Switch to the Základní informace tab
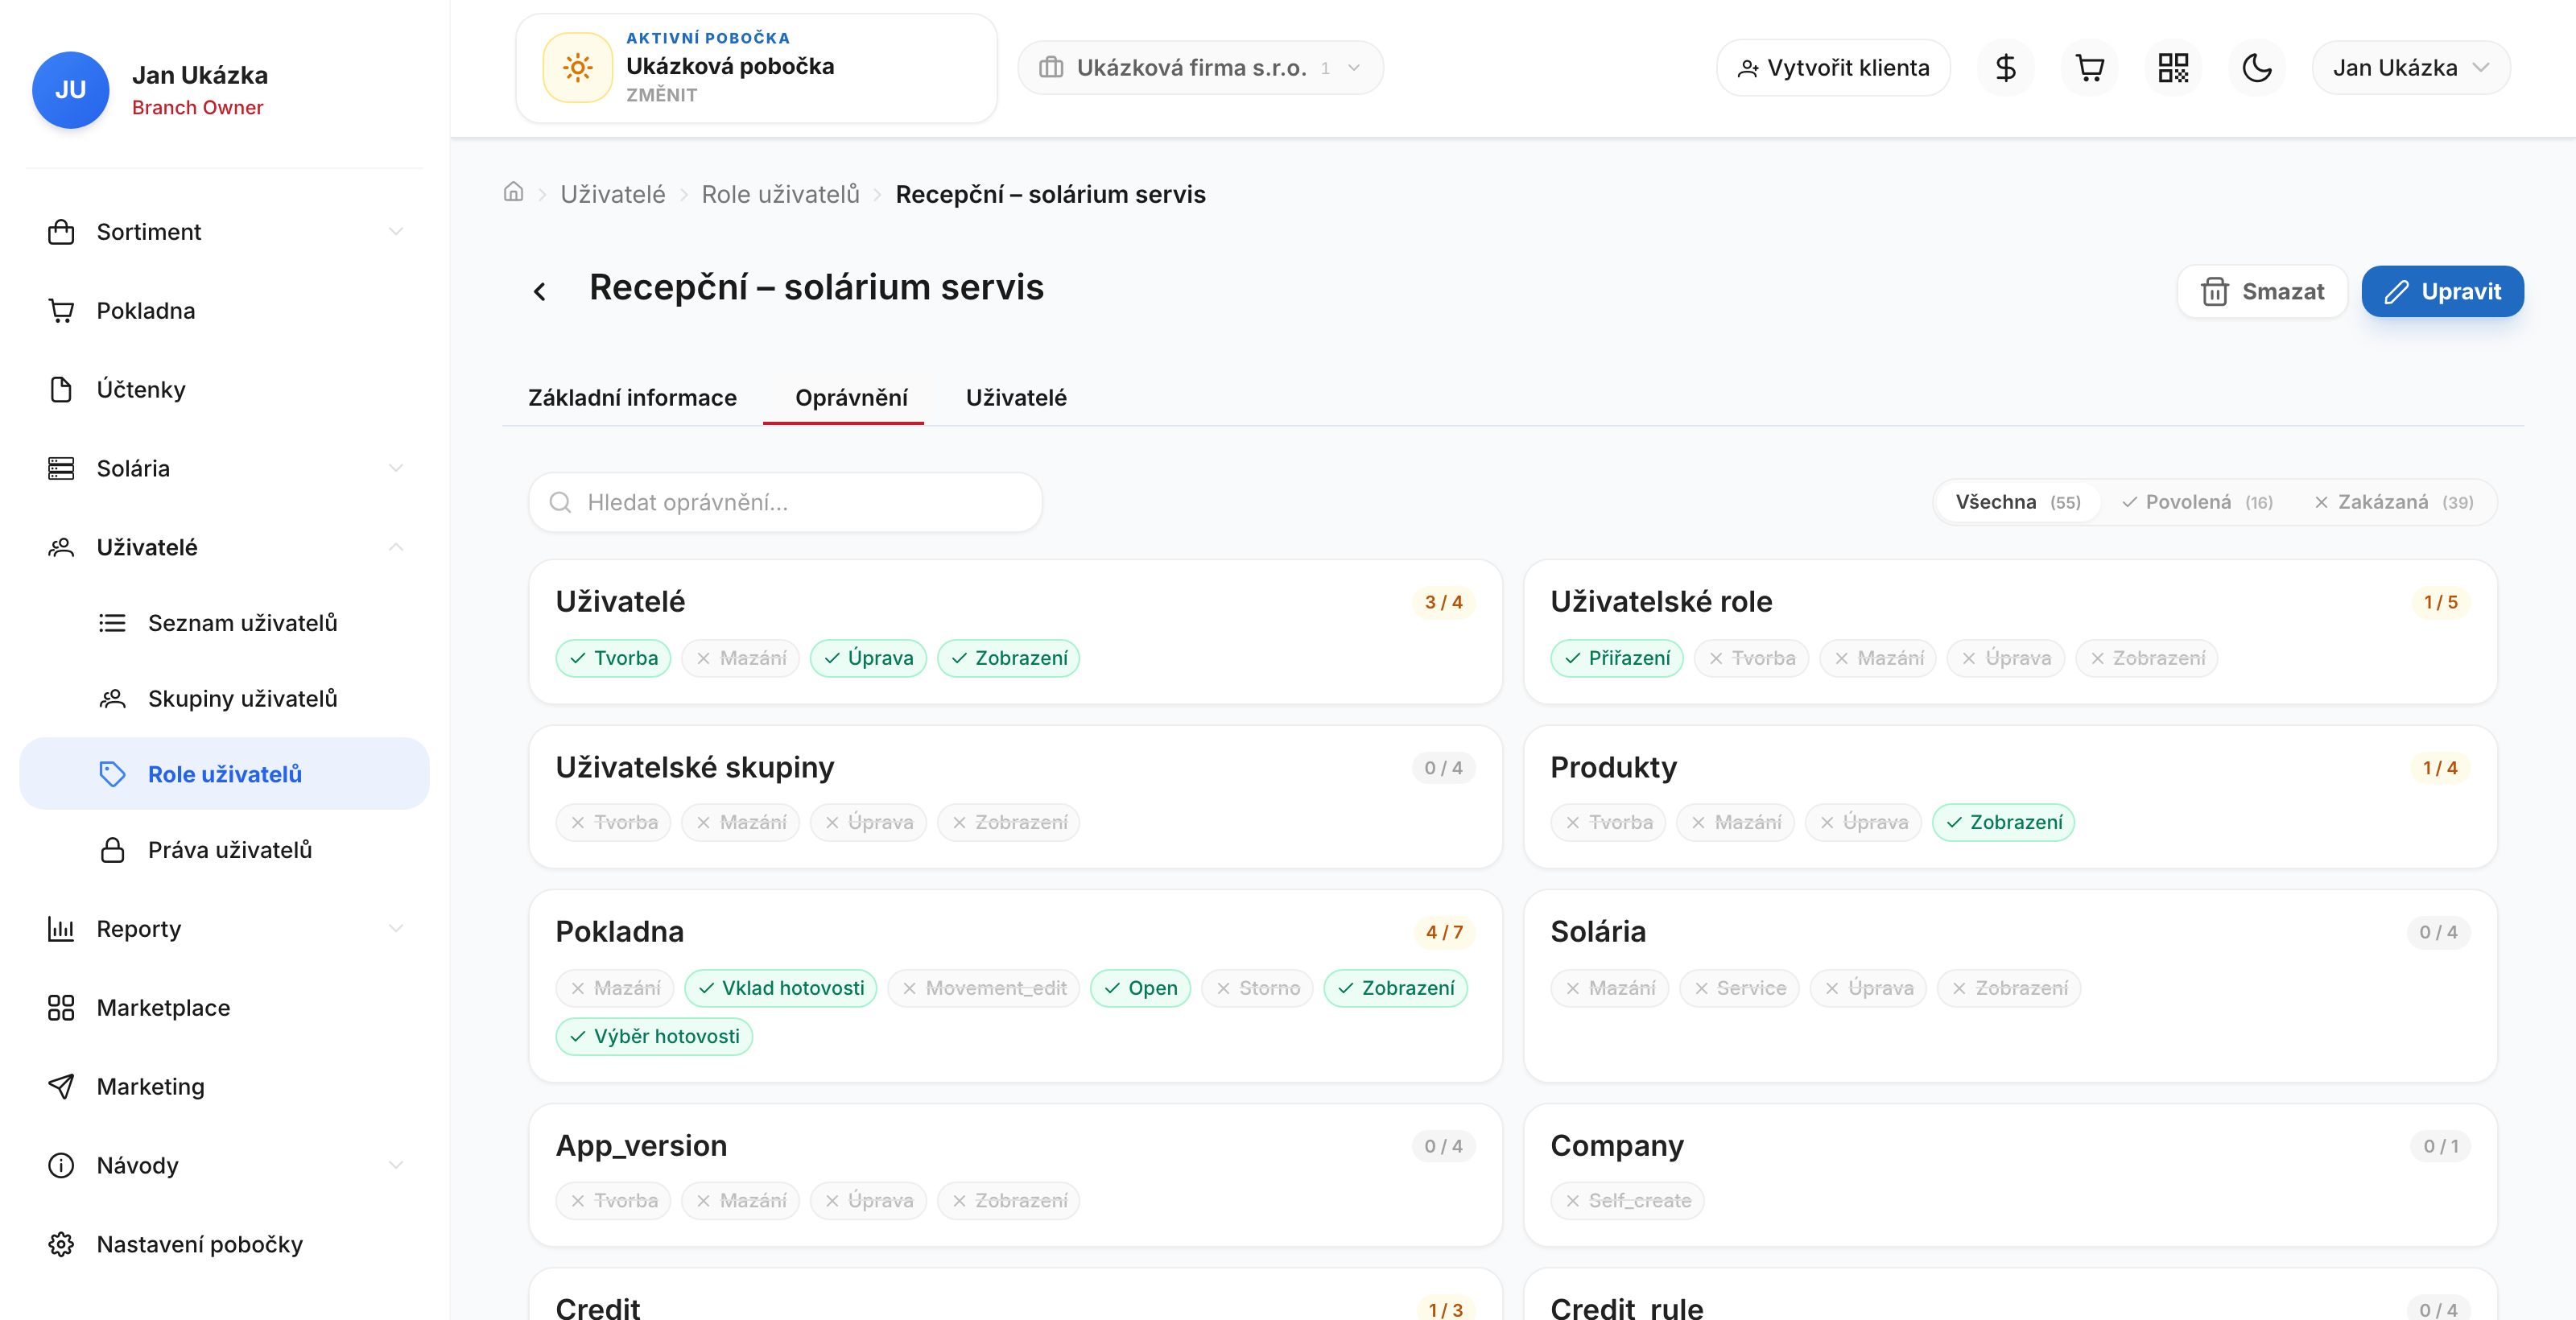The image size is (2576, 1320). [x=632, y=398]
